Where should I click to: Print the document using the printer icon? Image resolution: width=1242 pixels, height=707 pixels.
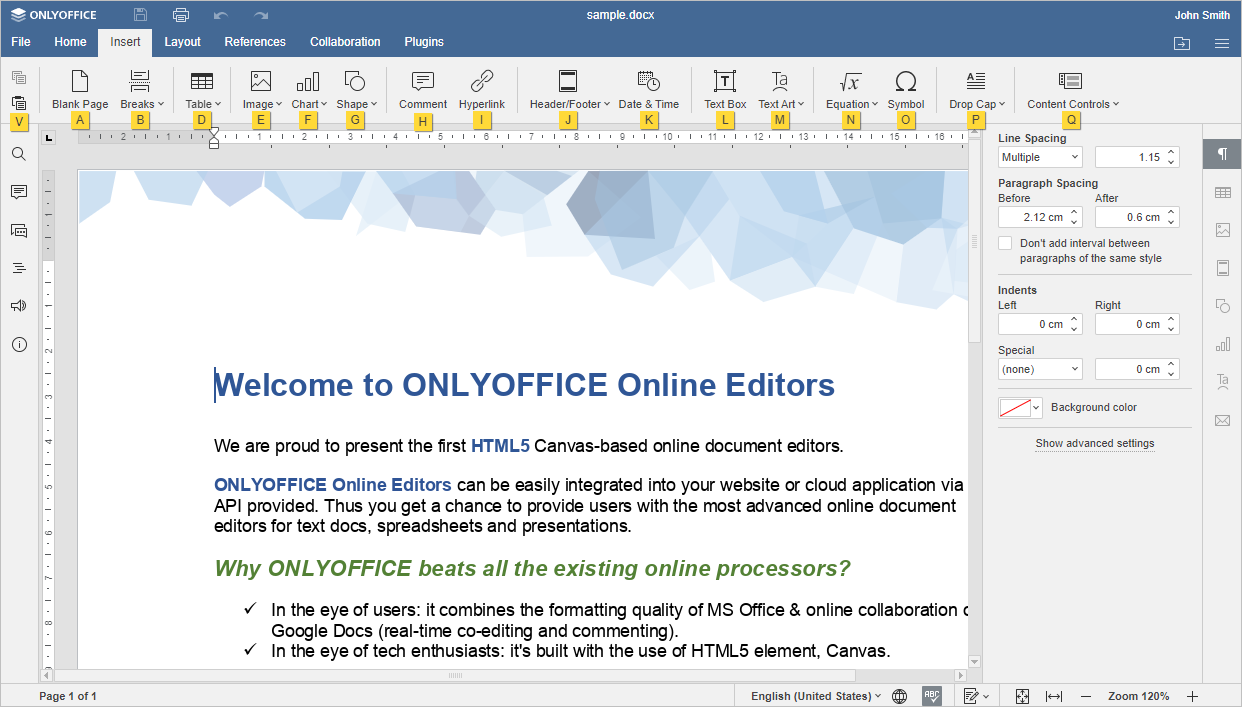pyautogui.click(x=181, y=15)
